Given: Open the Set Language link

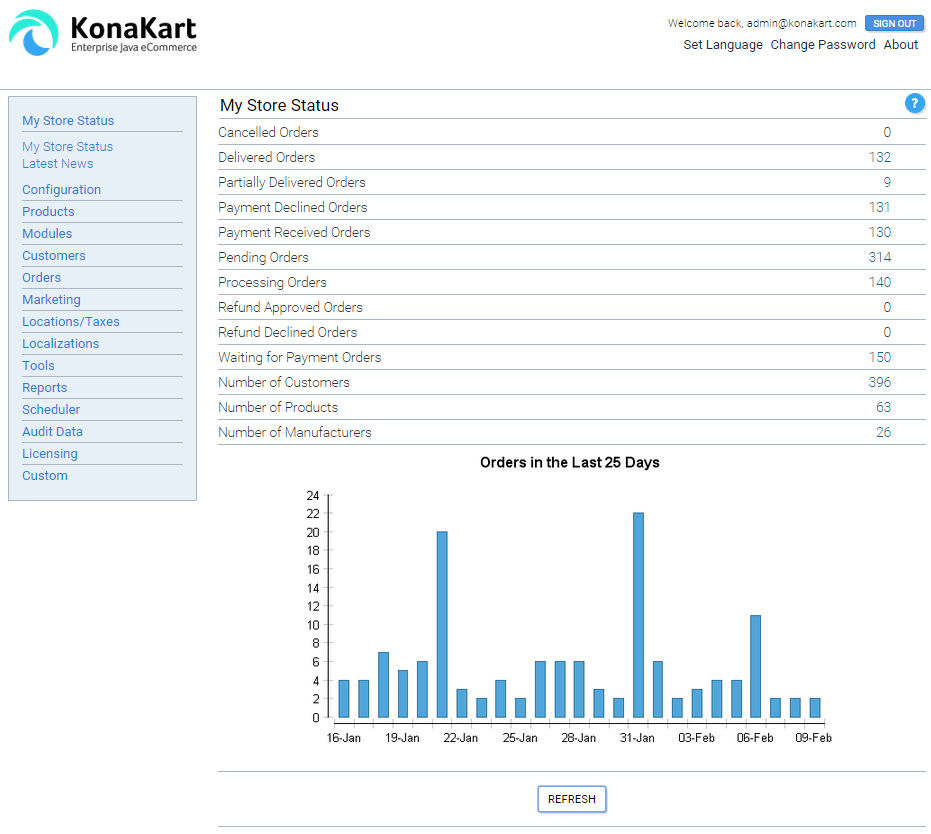Looking at the screenshot, I should click(722, 45).
